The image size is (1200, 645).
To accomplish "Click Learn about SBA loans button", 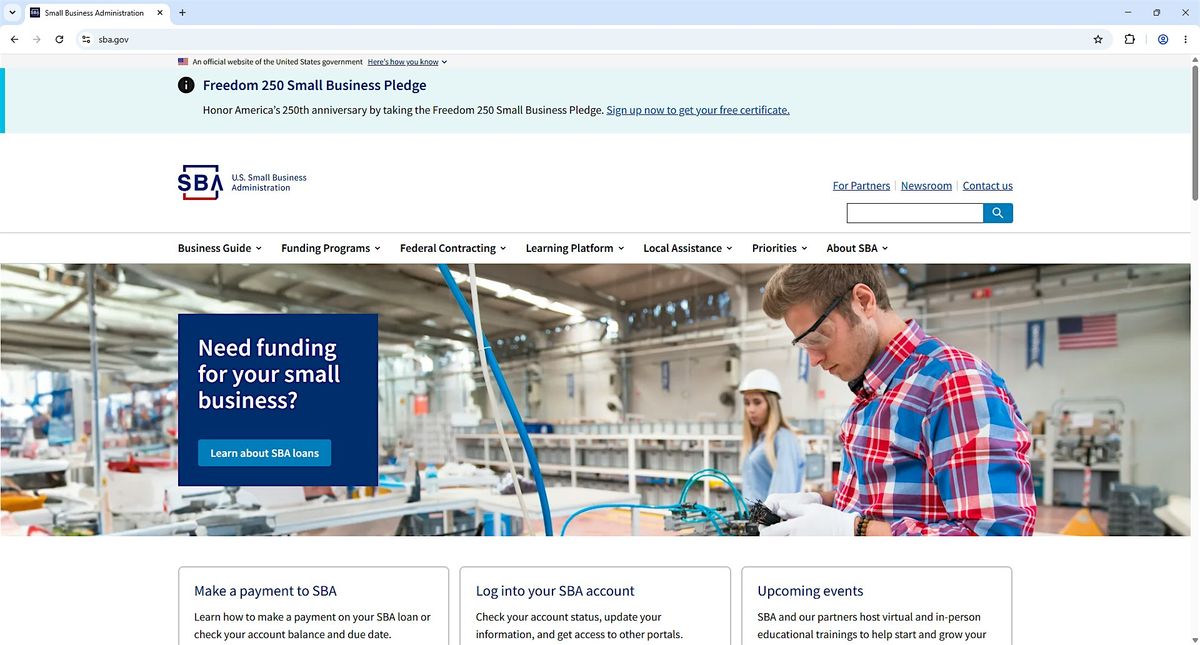I will pos(264,453).
